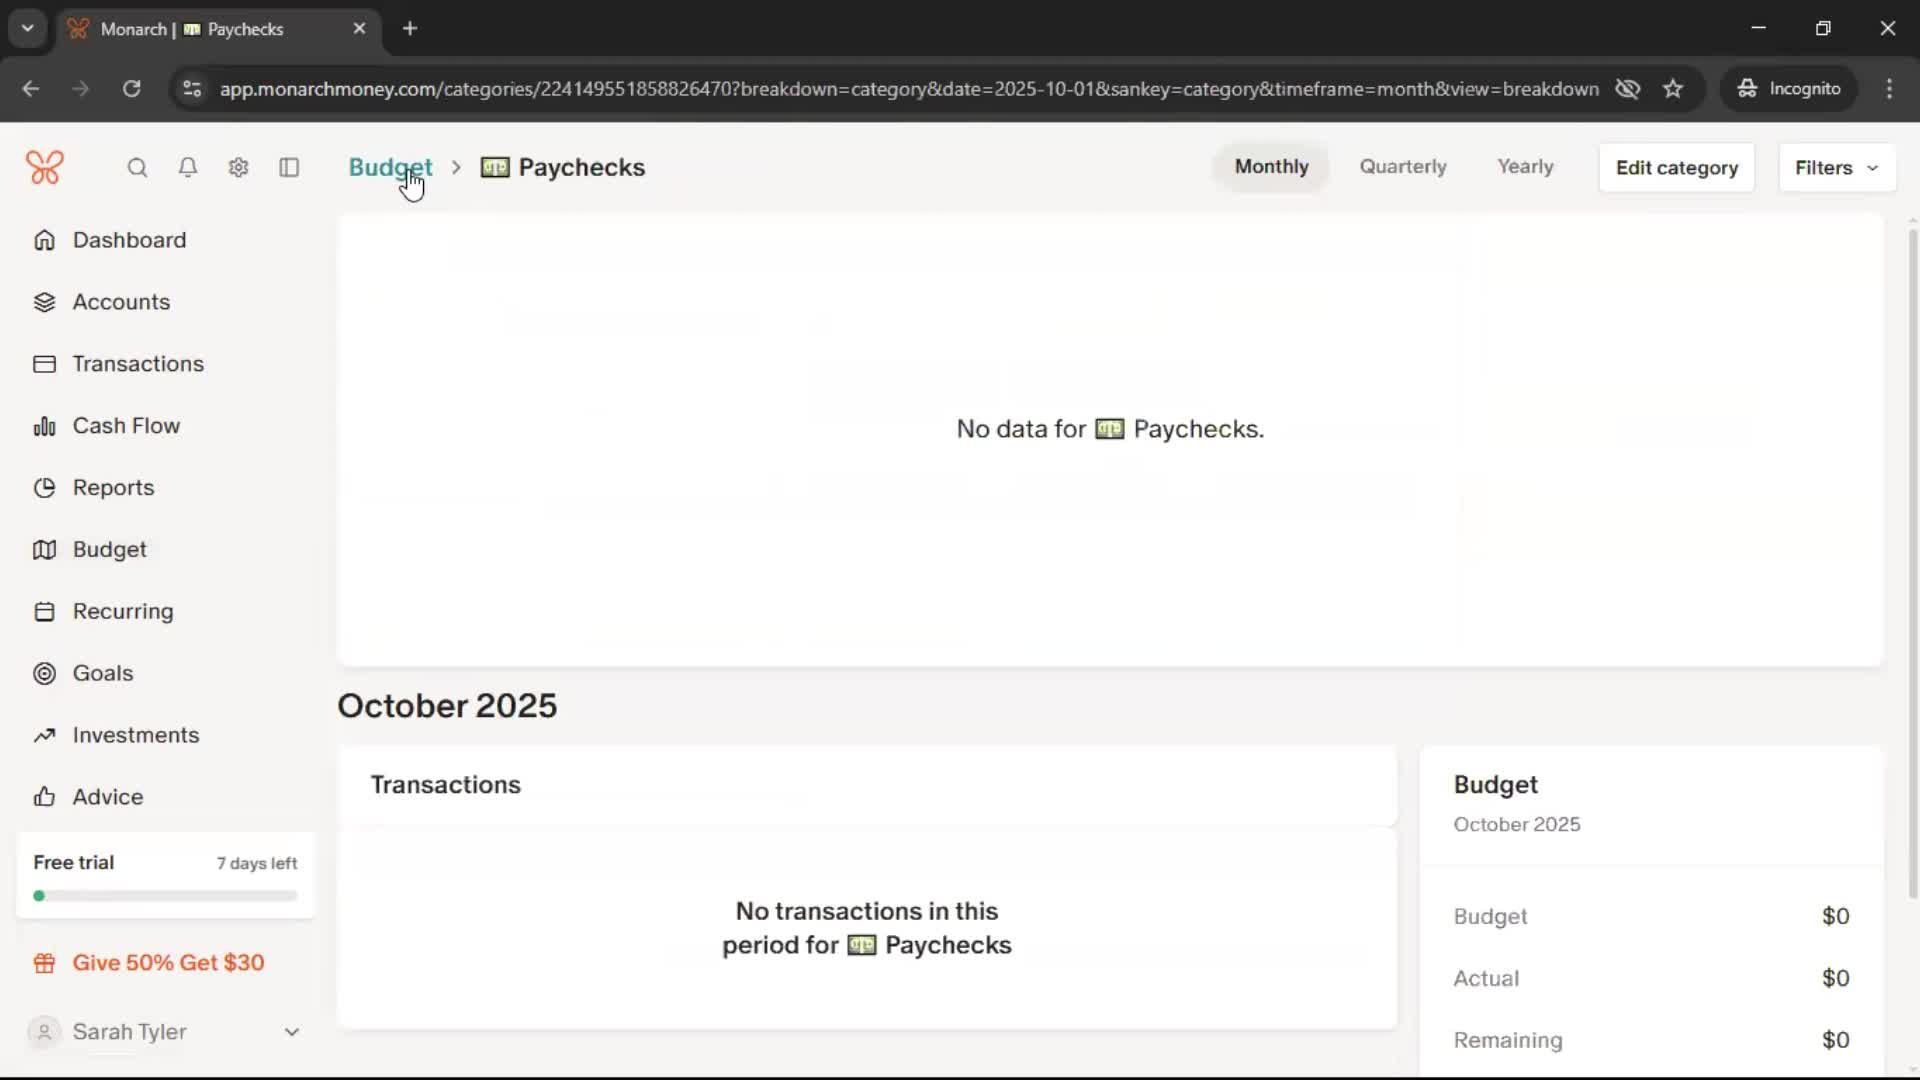Open notifications bell icon
The image size is (1920, 1080).
click(x=188, y=167)
